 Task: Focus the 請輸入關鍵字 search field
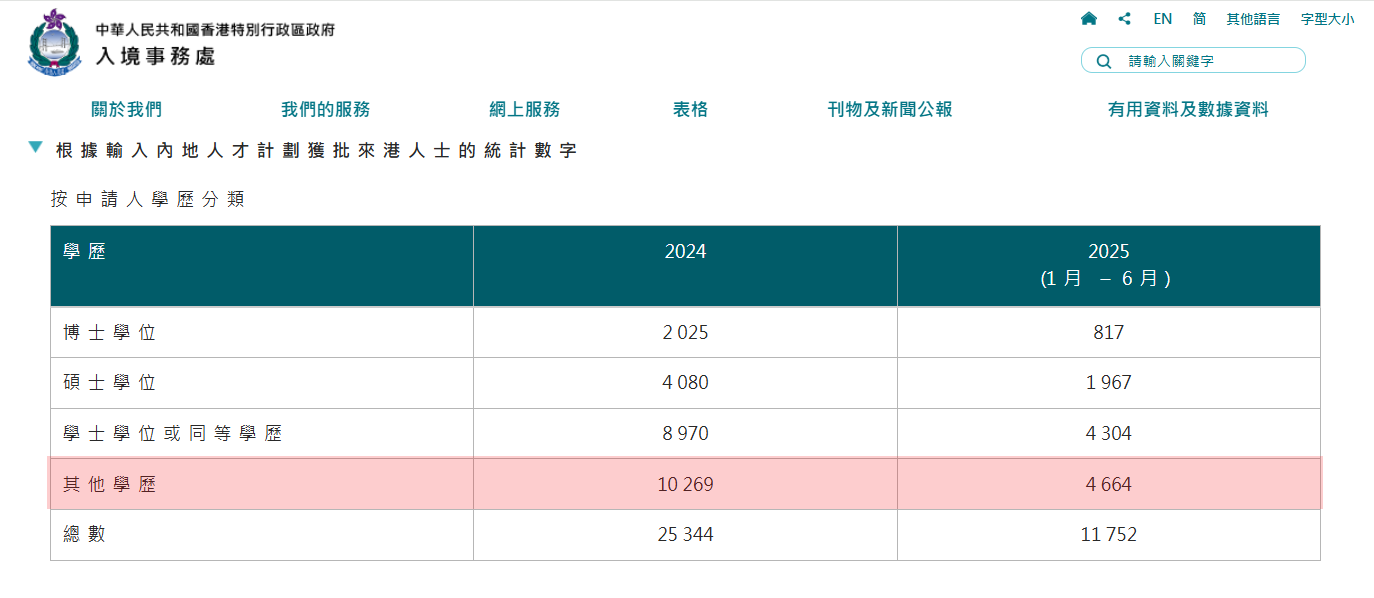coord(1210,61)
